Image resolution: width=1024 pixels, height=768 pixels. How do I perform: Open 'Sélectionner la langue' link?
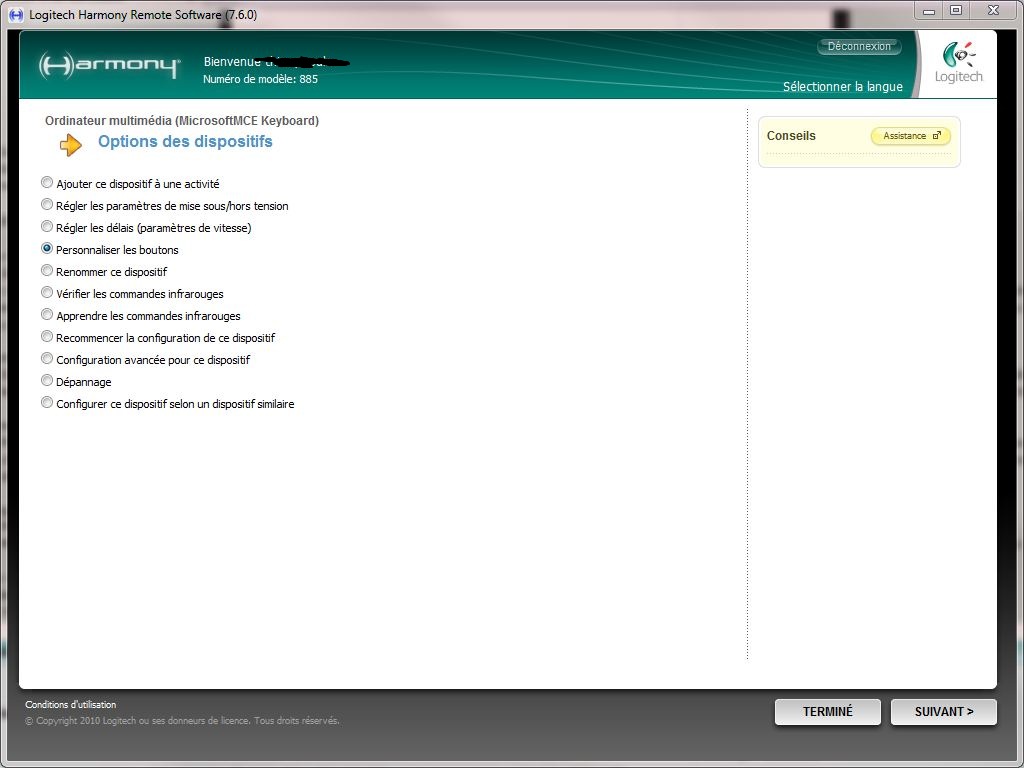click(842, 87)
